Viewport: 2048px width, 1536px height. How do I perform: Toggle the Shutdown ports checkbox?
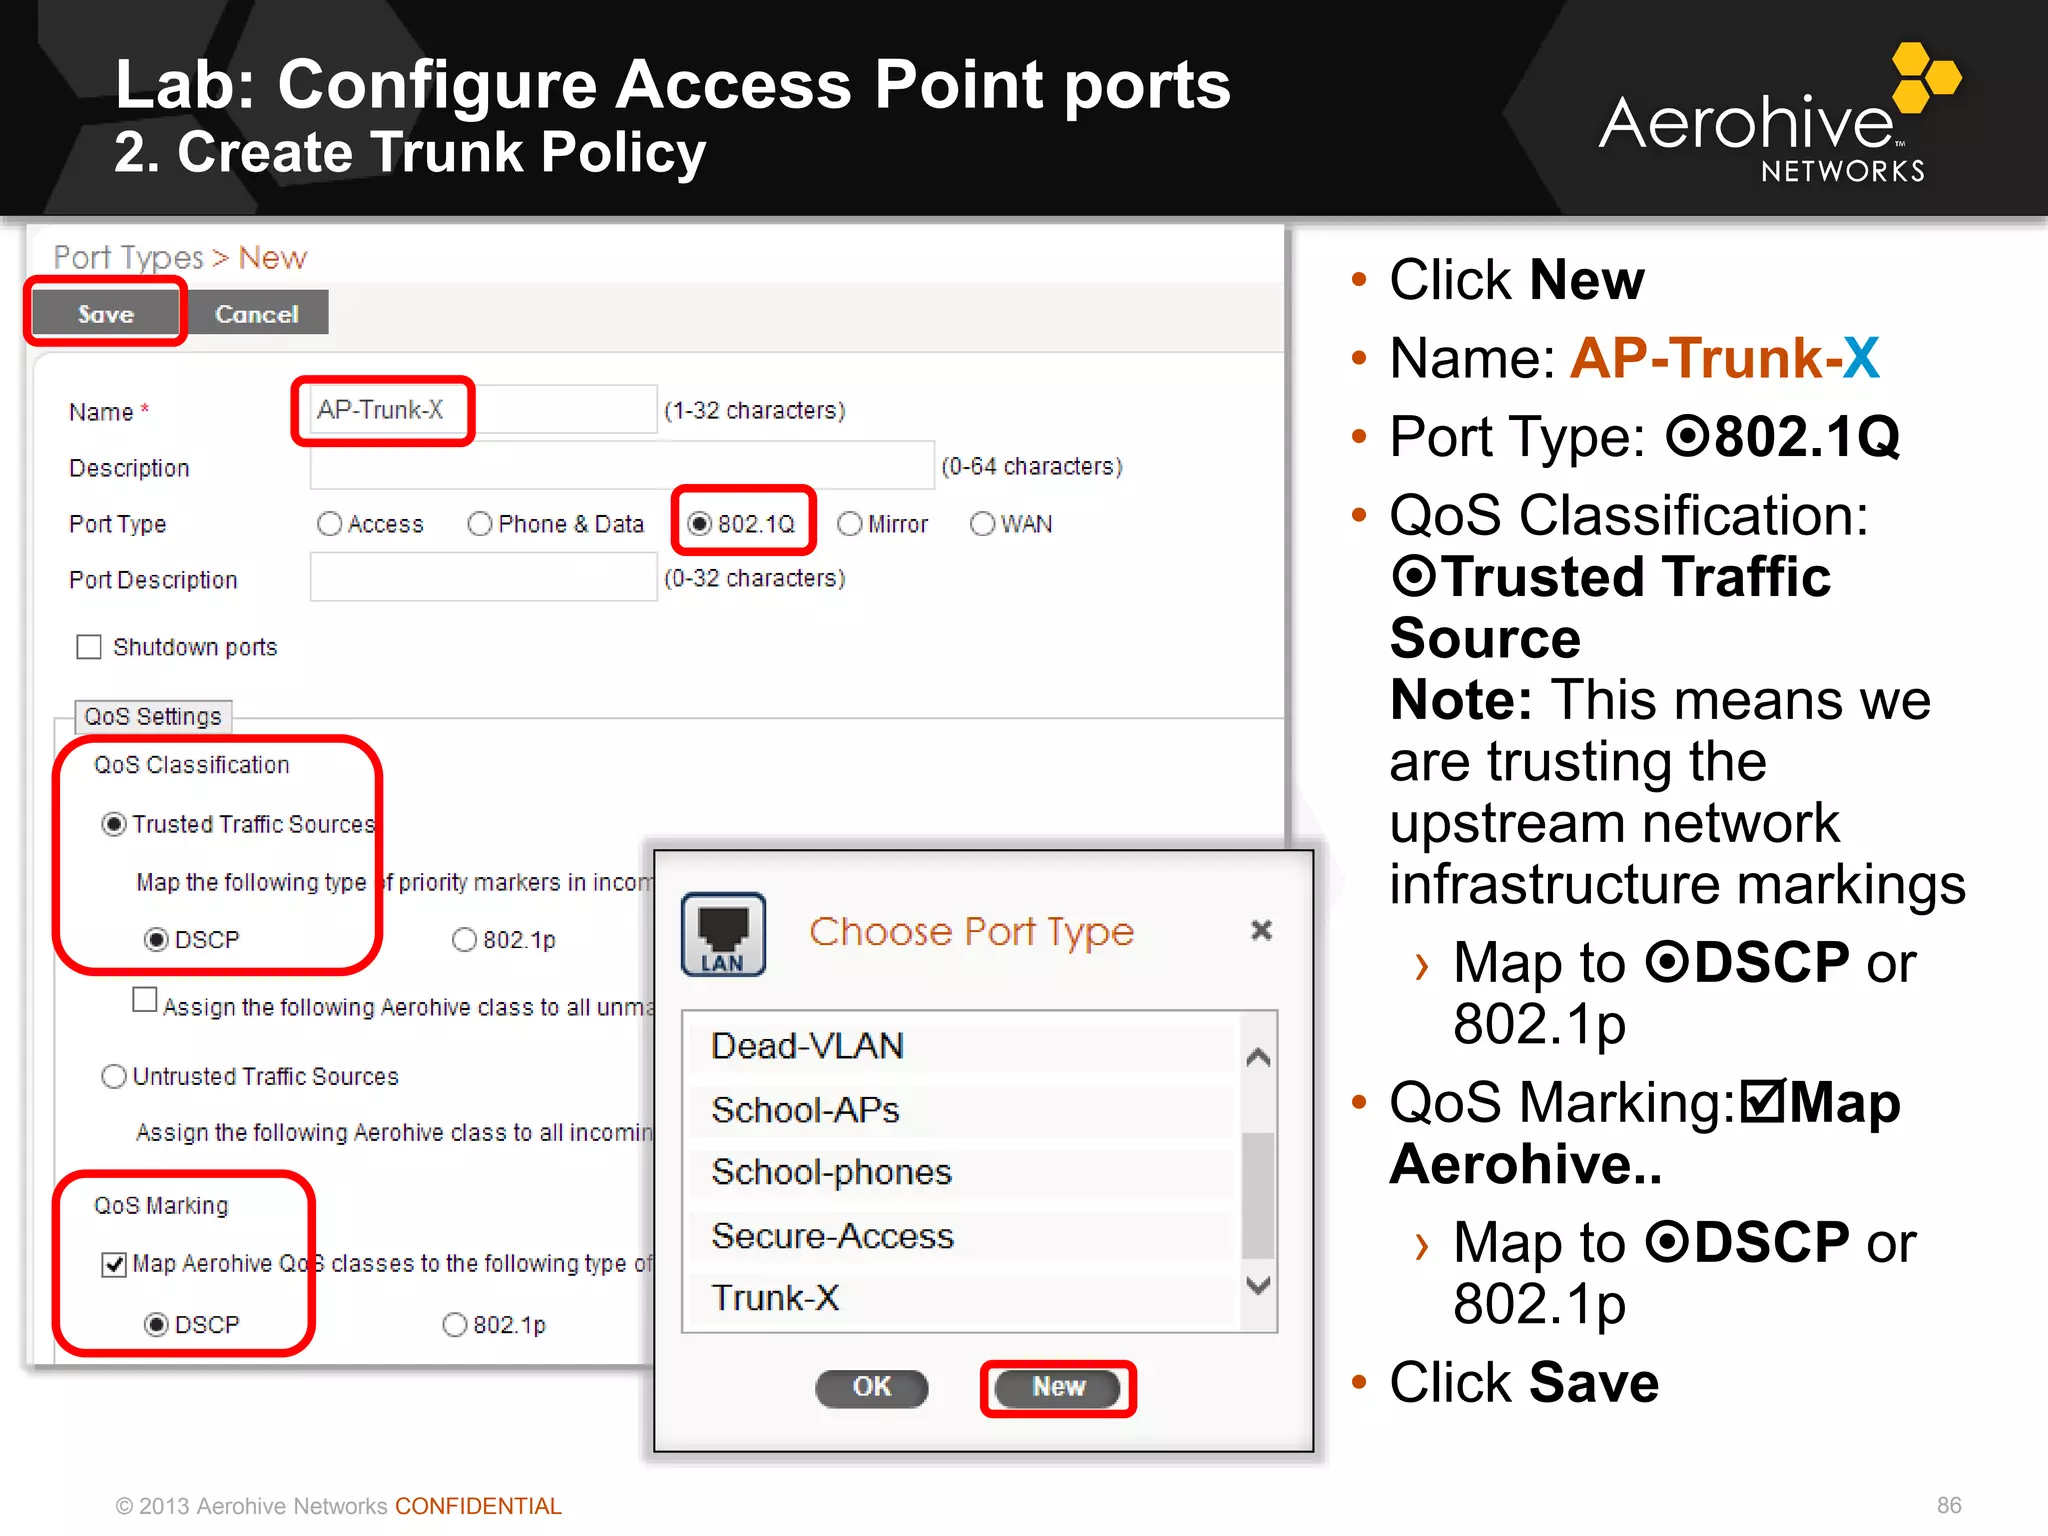89,647
